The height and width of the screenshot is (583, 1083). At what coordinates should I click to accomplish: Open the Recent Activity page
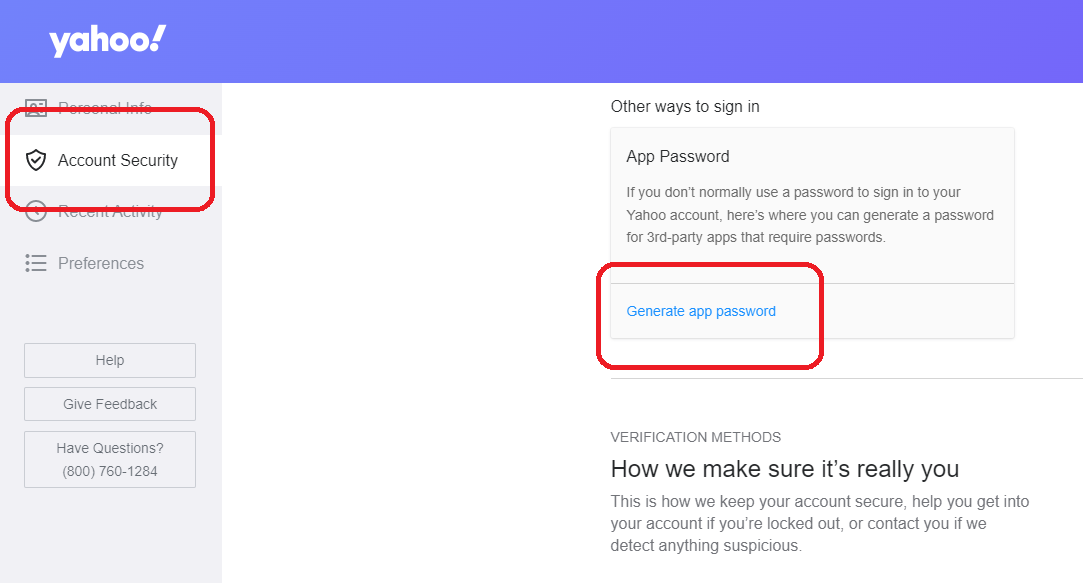pyautogui.click(x=110, y=211)
